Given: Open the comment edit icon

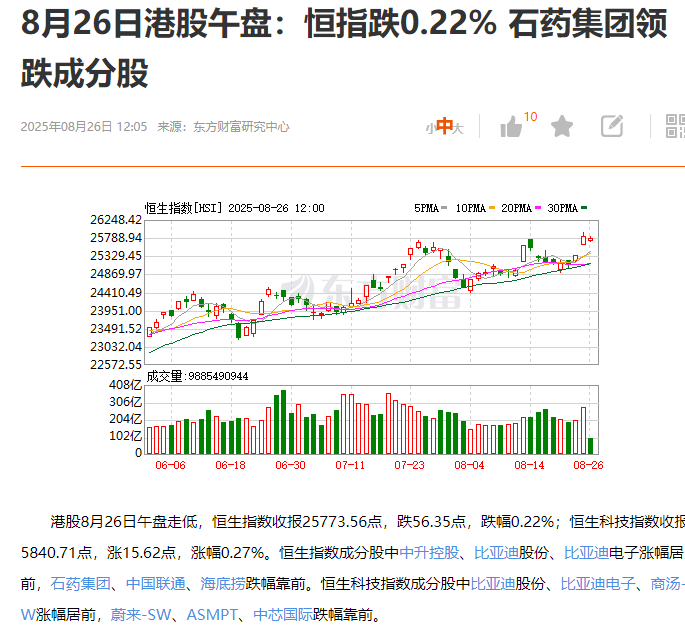Looking at the screenshot, I should [x=612, y=126].
